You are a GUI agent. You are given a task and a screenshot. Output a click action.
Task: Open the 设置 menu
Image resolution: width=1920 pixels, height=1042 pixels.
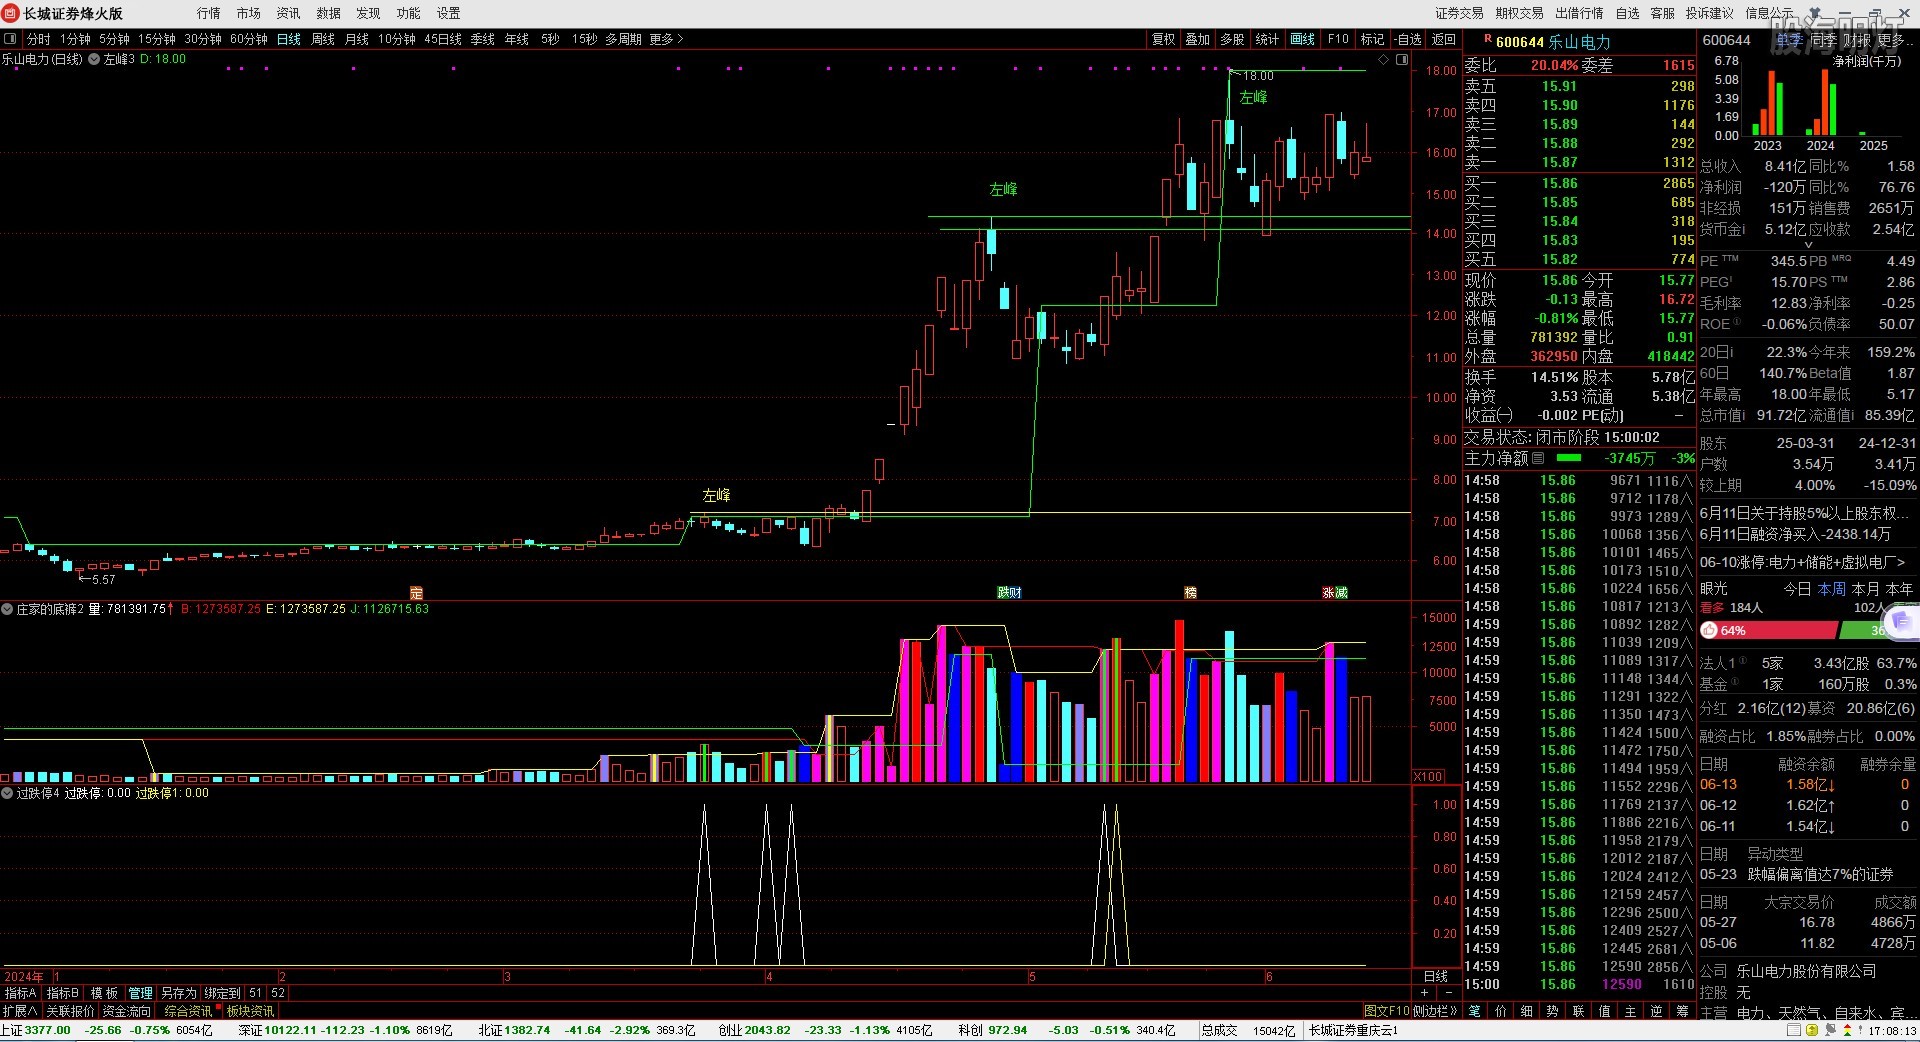coord(449,13)
